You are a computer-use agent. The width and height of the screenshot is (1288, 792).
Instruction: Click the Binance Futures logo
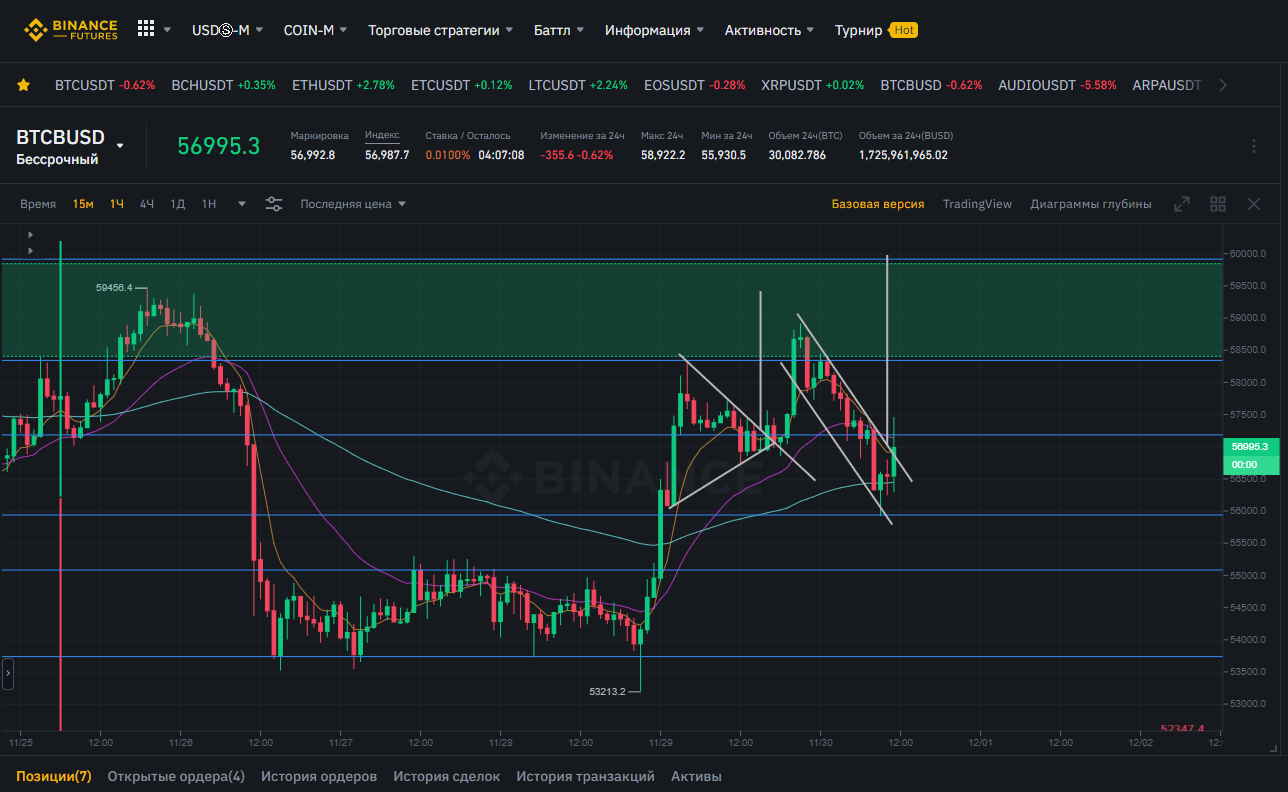pos(70,30)
